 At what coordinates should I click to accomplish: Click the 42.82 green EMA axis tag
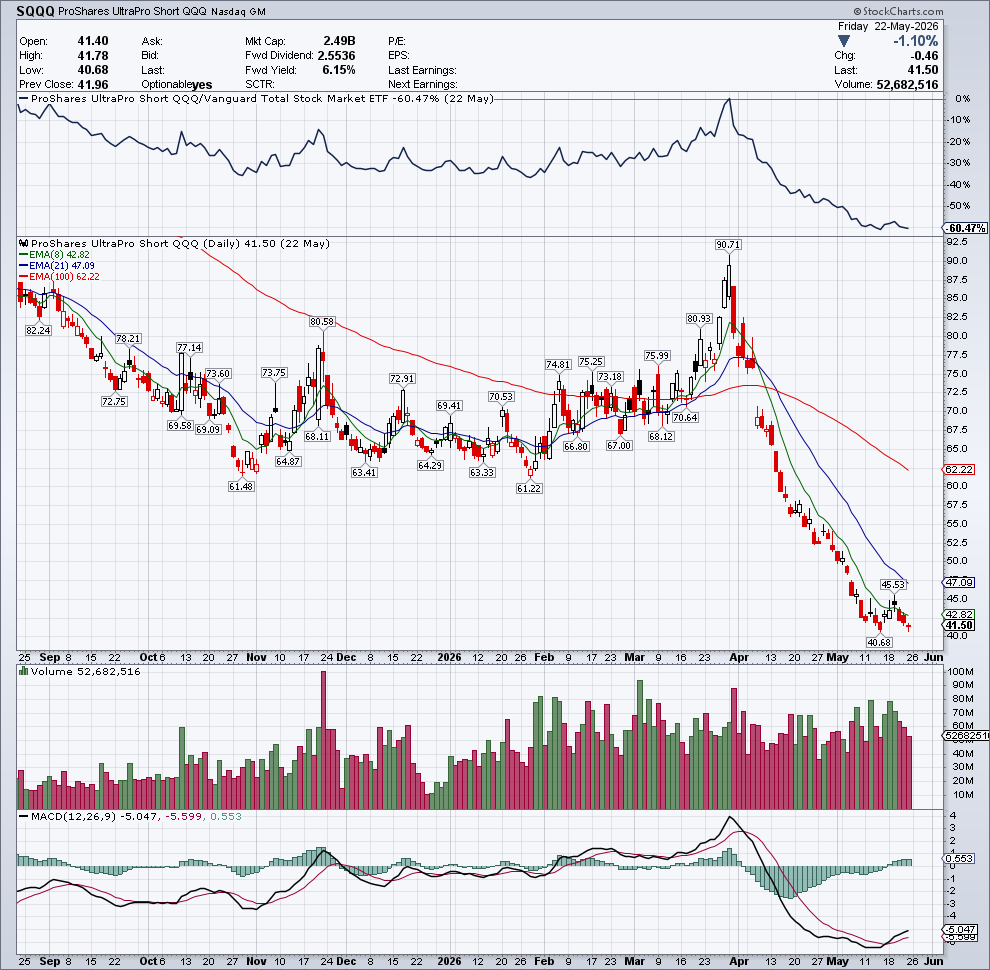coord(959,614)
